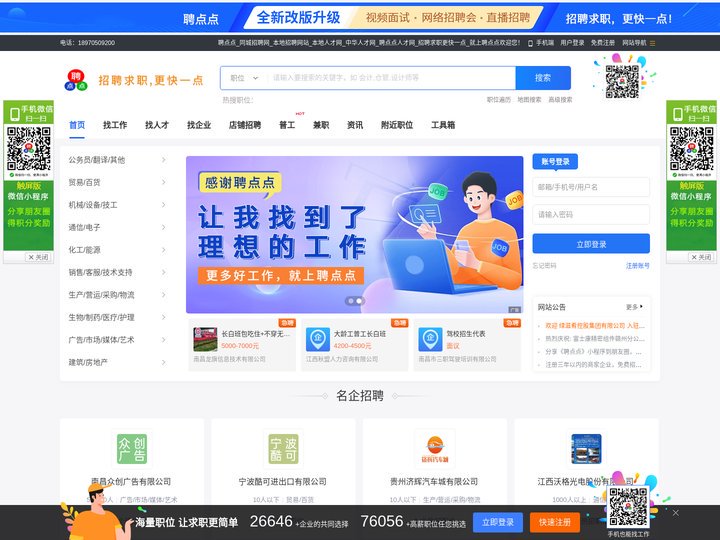Click the 济辉汽车城 company logo

pos(435,449)
